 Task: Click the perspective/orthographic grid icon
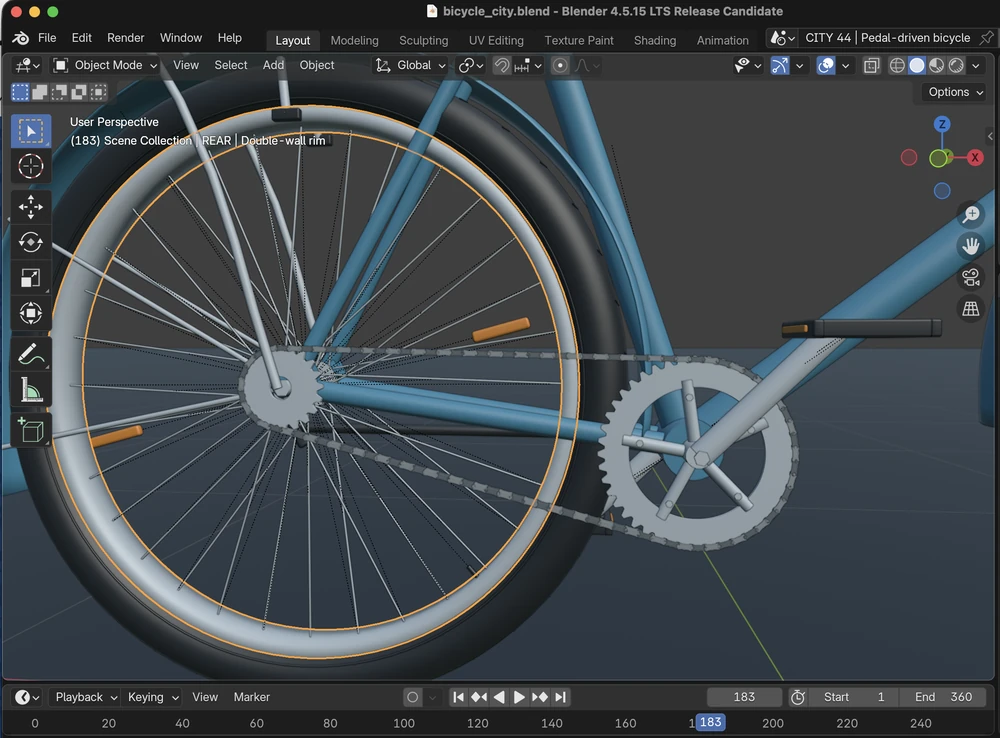click(x=971, y=309)
